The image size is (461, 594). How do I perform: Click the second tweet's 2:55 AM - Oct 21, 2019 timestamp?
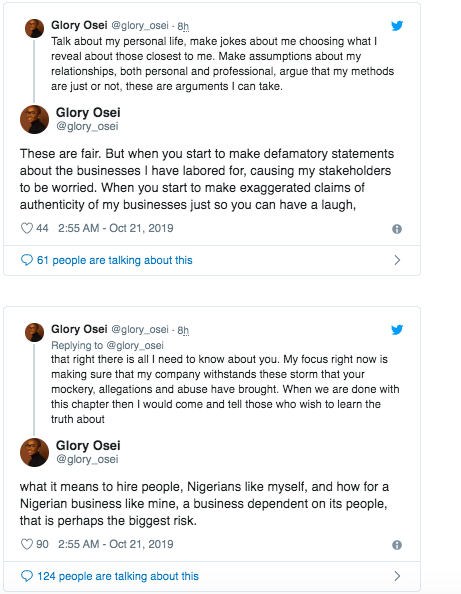[116, 544]
